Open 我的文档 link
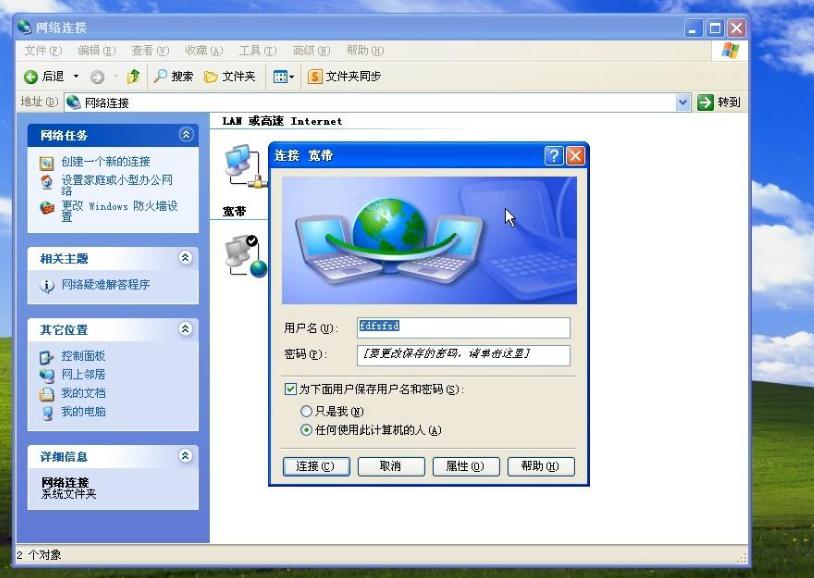The width and height of the screenshot is (814, 578). pos(83,393)
